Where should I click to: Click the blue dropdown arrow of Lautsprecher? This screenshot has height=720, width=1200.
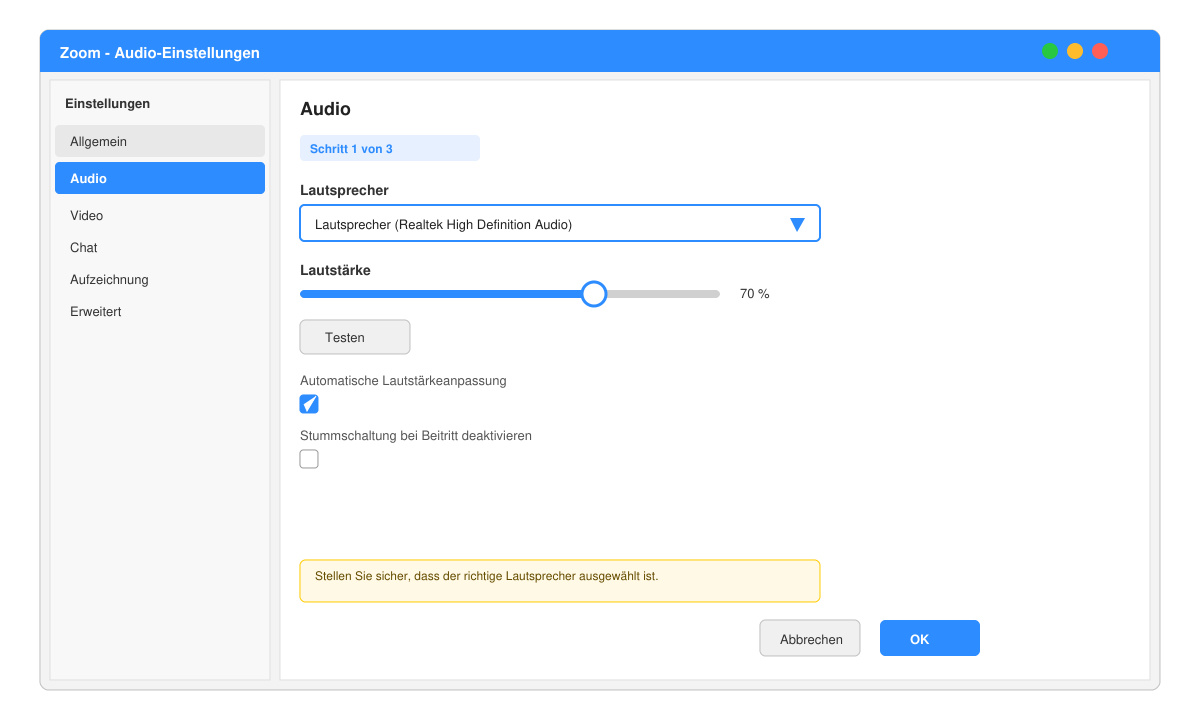click(797, 225)
